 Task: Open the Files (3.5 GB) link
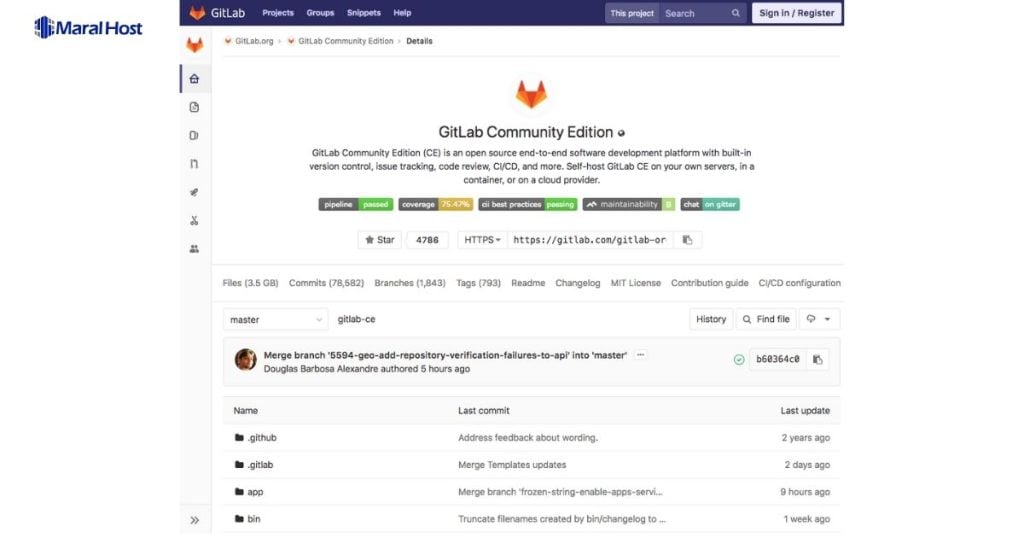point(250,283)
